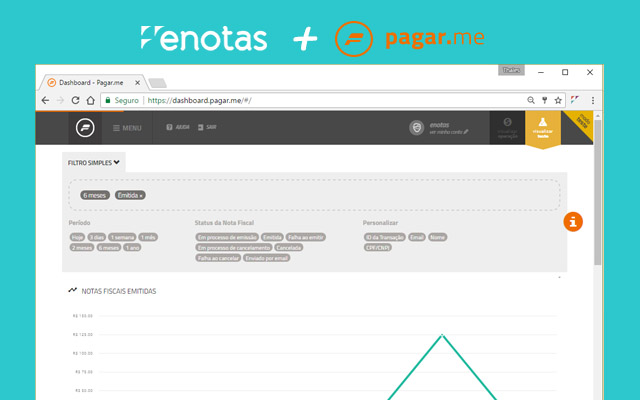Reload the page with the refresh icon

76,100
